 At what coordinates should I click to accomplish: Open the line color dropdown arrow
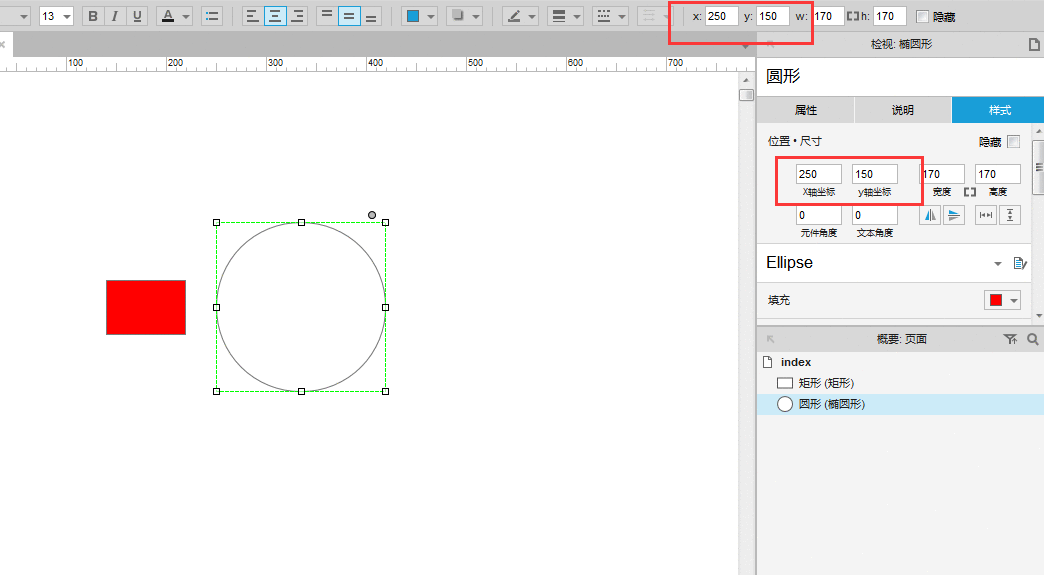[x=532, y=17]
